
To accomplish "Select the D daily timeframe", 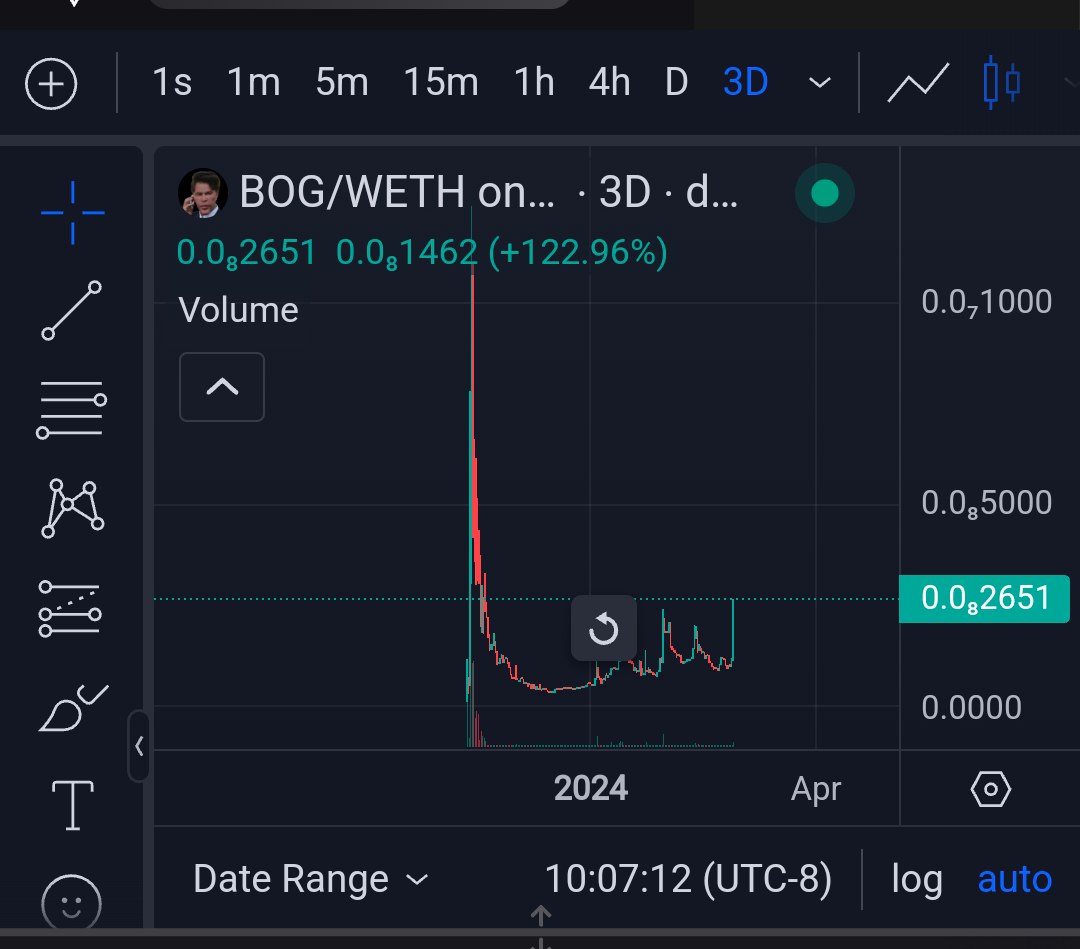I will click(676, 83).
